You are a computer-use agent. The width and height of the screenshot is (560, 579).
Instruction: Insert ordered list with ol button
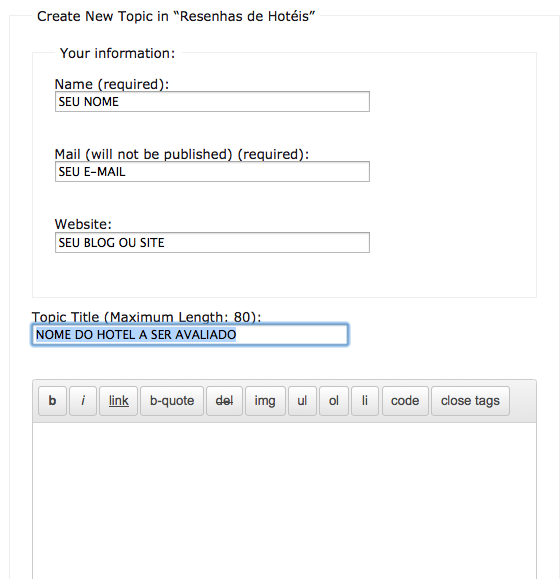pos(334,401)
